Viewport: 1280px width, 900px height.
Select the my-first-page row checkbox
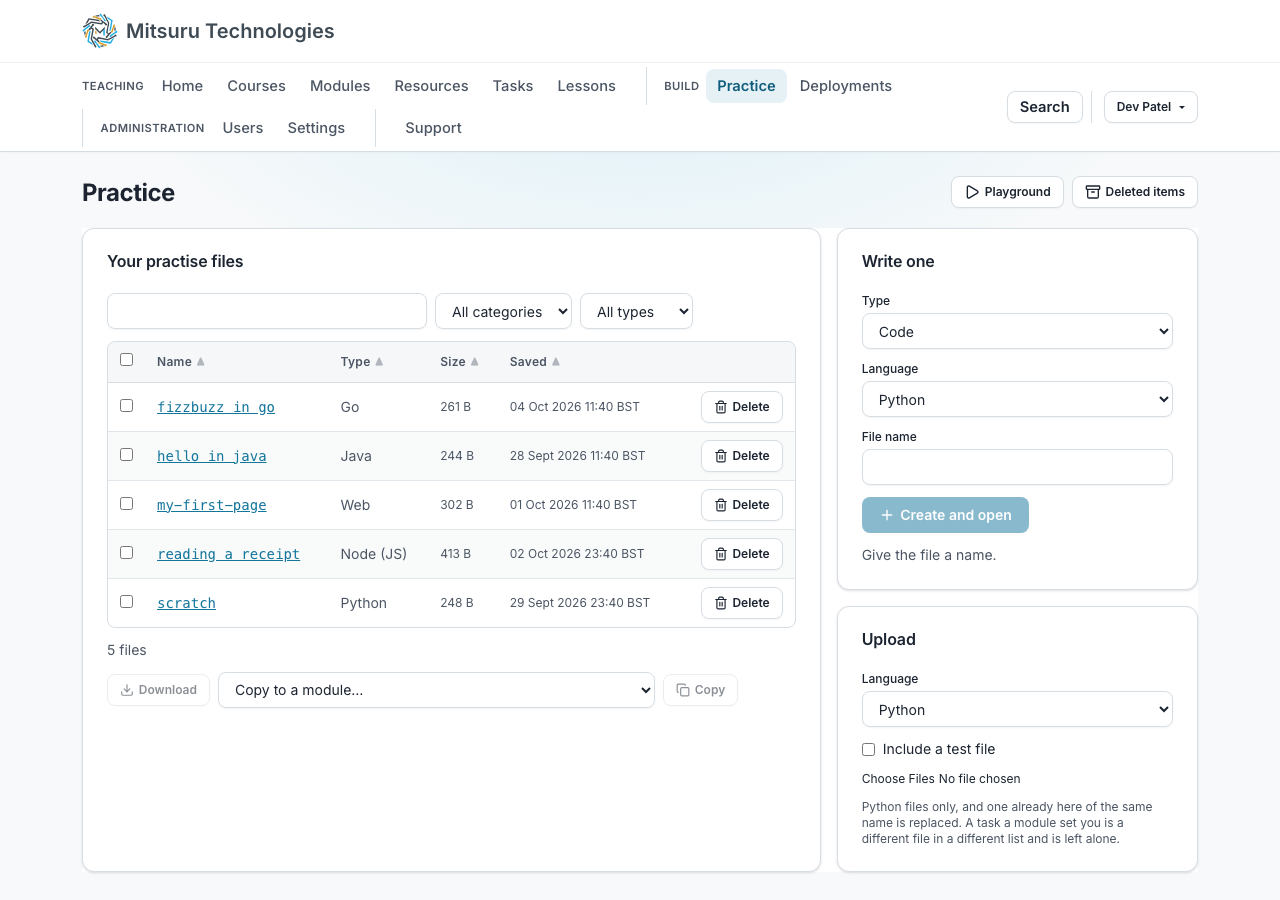126,504
